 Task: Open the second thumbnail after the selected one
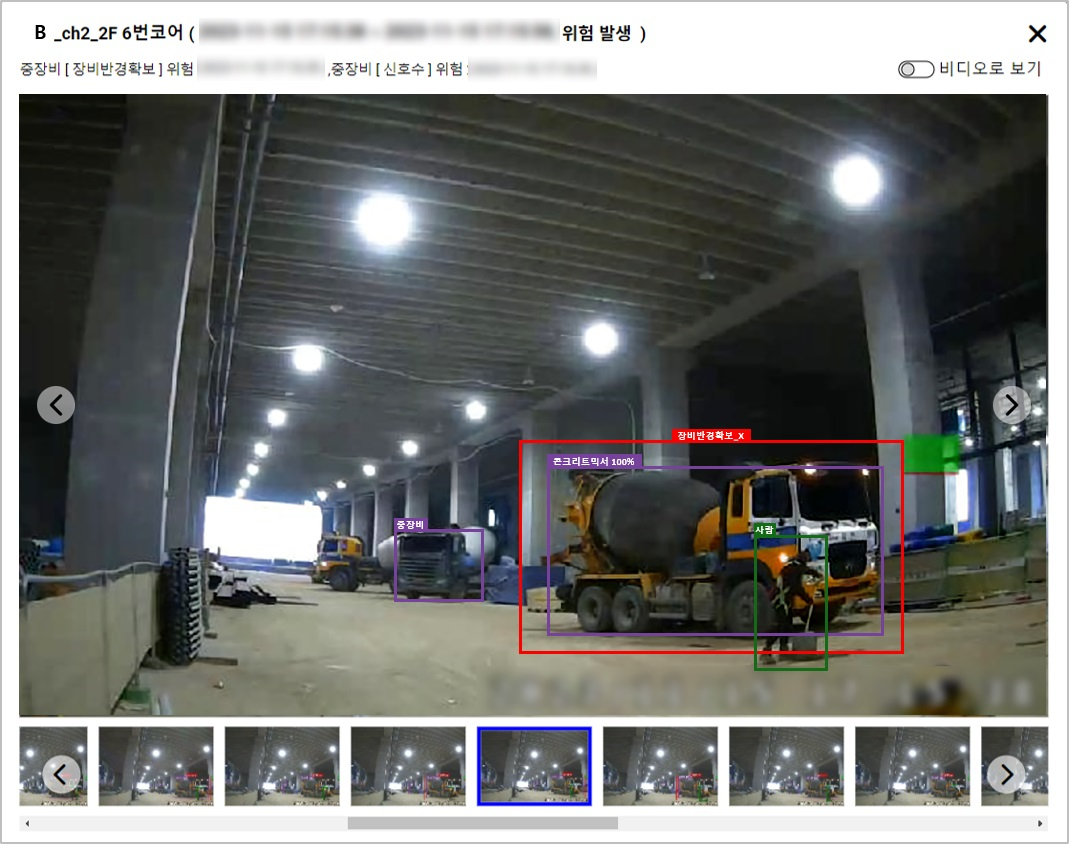(x=787, y=766)
